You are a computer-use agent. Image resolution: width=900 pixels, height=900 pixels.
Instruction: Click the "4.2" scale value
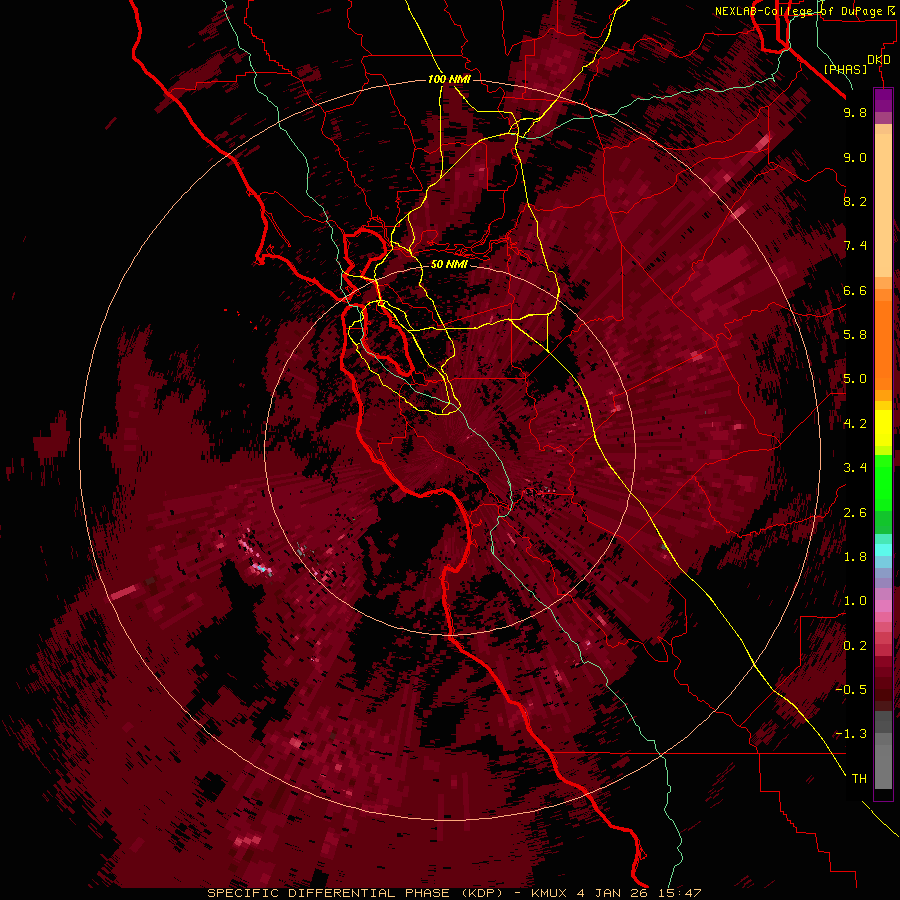855,424
